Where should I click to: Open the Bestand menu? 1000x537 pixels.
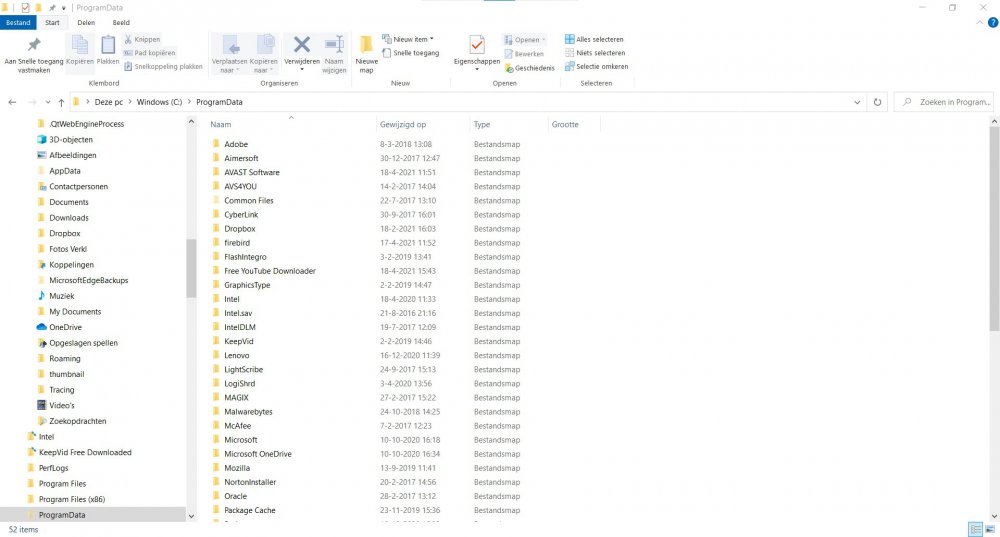click(x=19, y=22)
